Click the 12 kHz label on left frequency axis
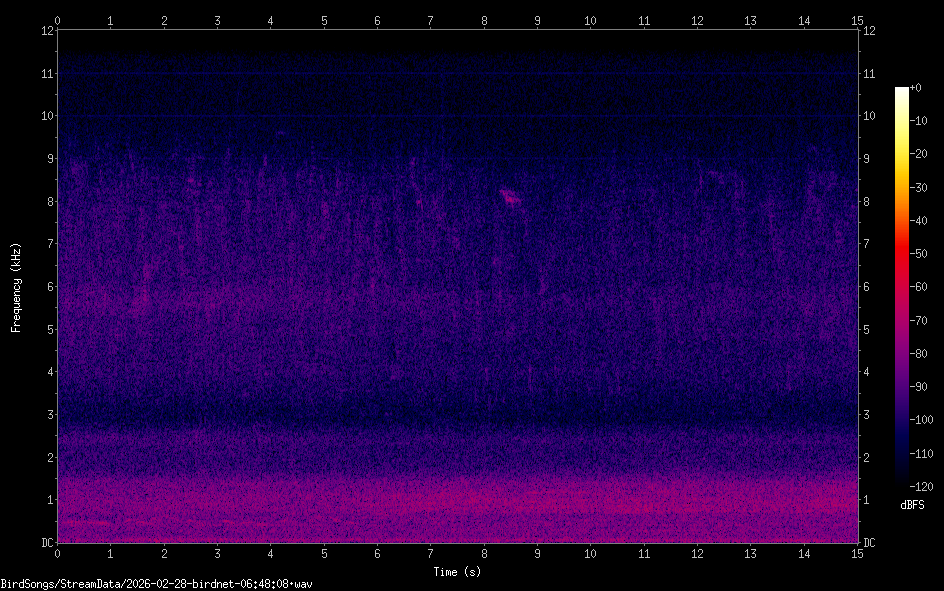Screen dimensions: 944x591 (x=45, y=31)
